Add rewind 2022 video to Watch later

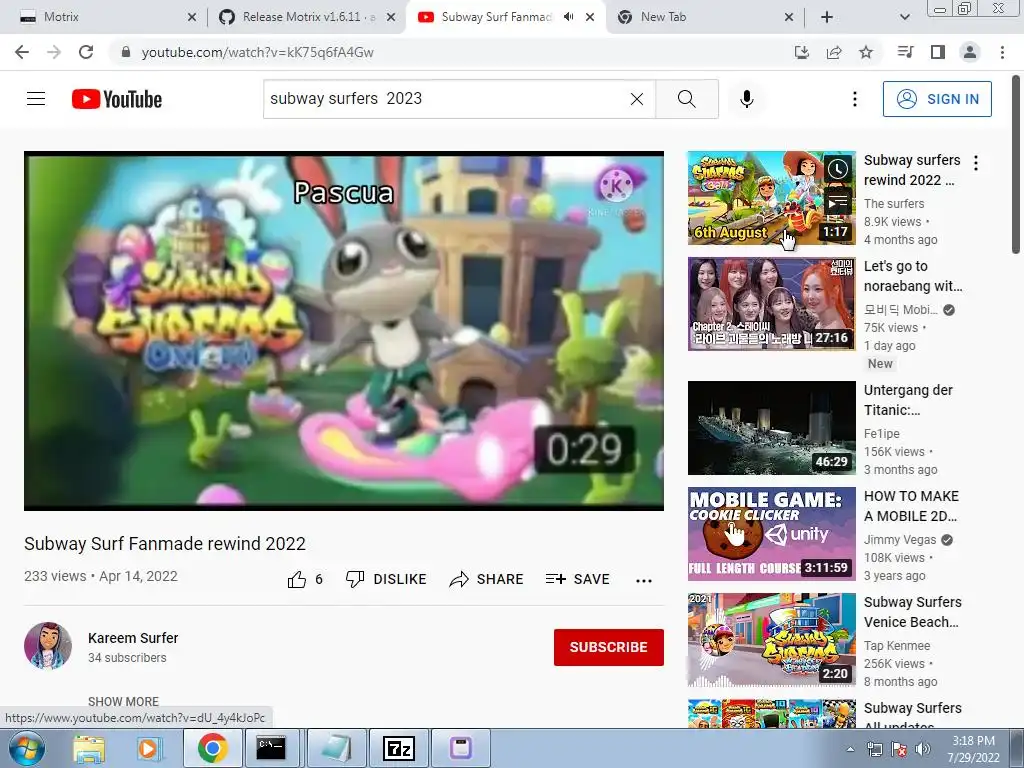(838, 169)
